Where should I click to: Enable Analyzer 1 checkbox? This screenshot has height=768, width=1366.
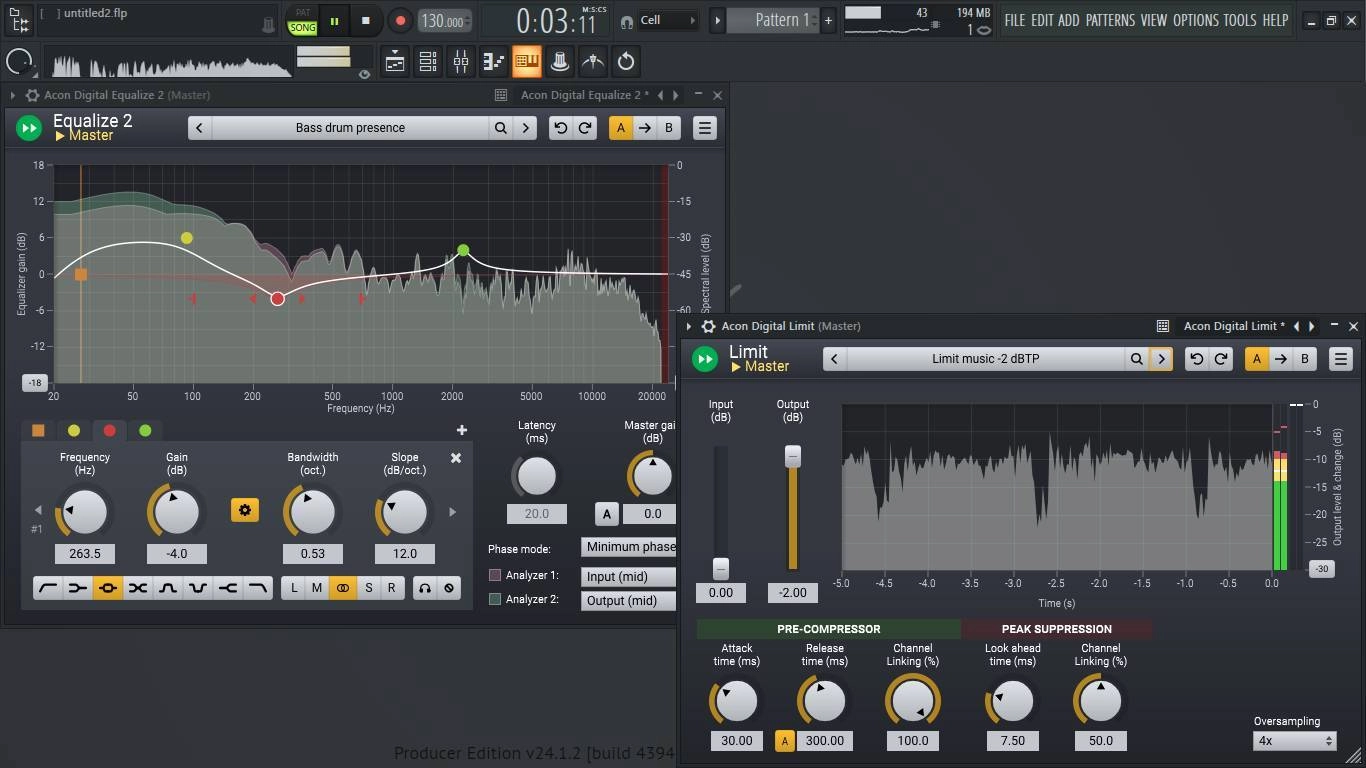coord(494,575)
